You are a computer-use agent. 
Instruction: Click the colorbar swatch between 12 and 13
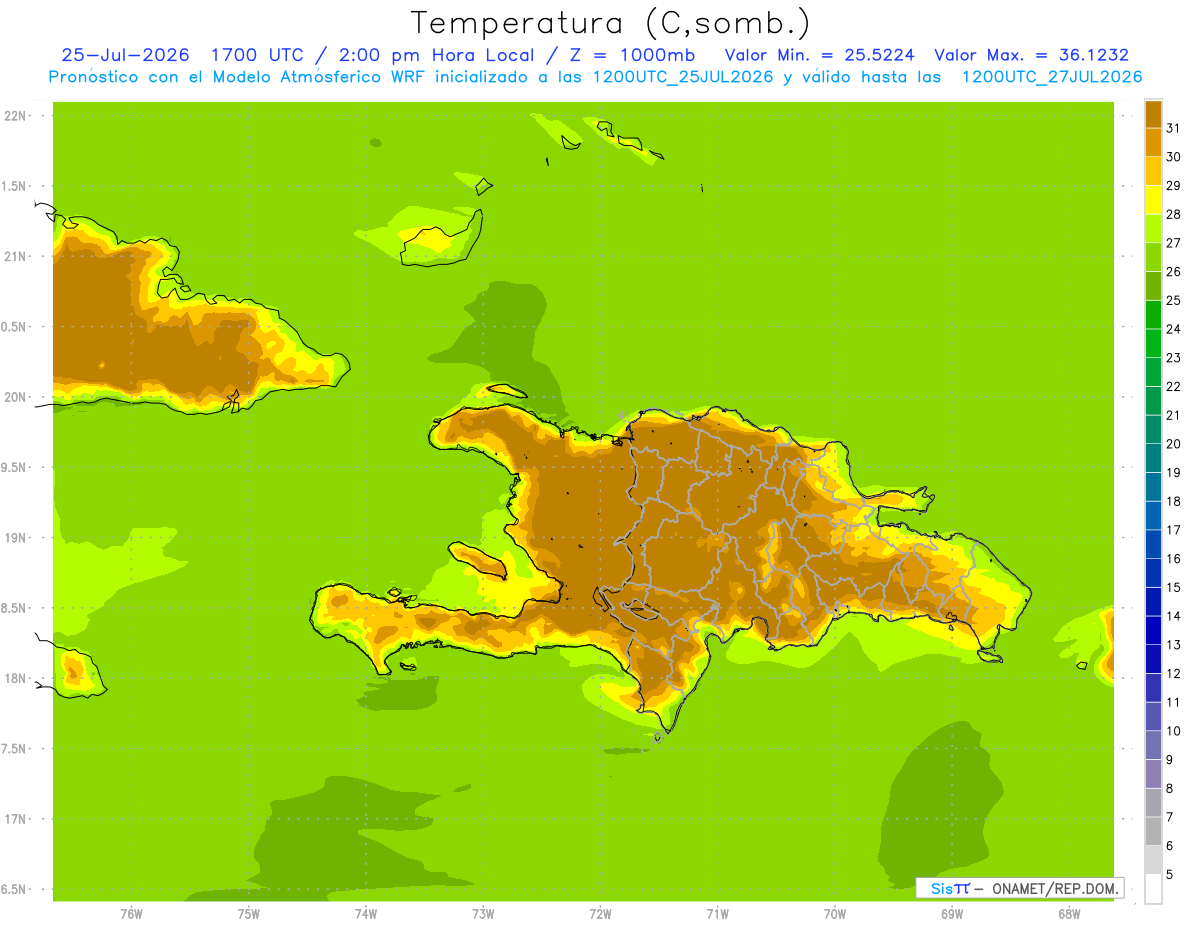[1153, 659]
